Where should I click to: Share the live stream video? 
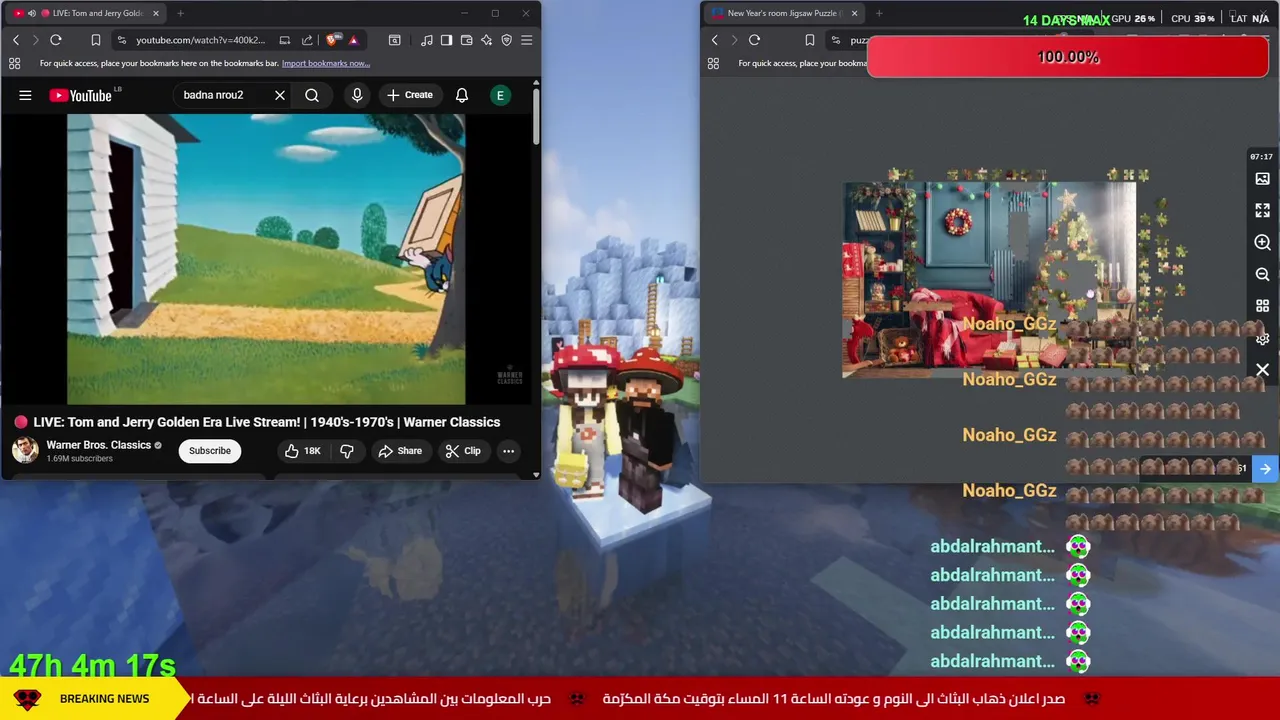point(400,451)
